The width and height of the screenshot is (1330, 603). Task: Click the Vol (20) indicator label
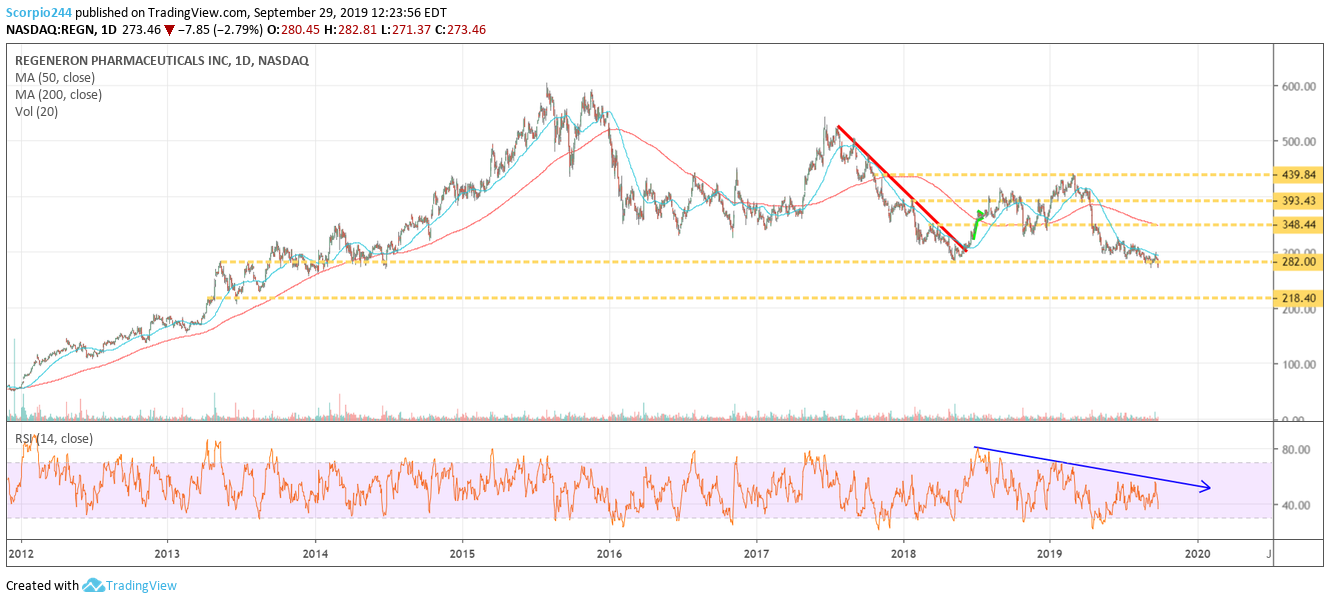click(36, 112)
